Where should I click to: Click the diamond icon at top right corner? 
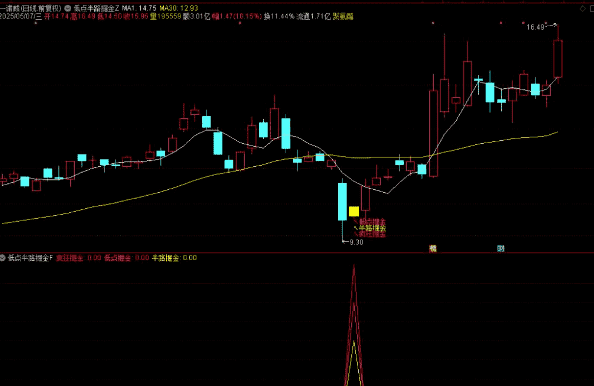tap(583, 9)
